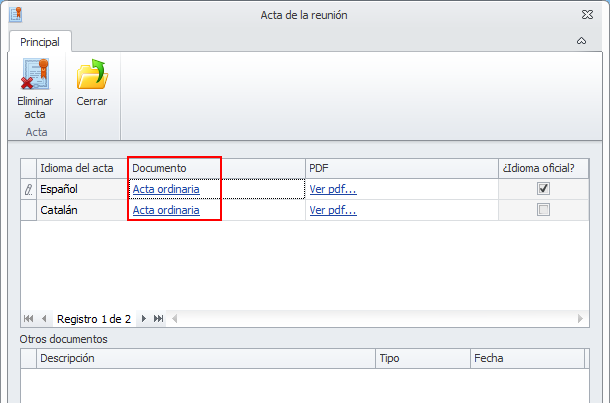This screenshot has height=403, width=610.
Task: Open Ver pdf link in Catalán row
Action: [x=333, y=210]
